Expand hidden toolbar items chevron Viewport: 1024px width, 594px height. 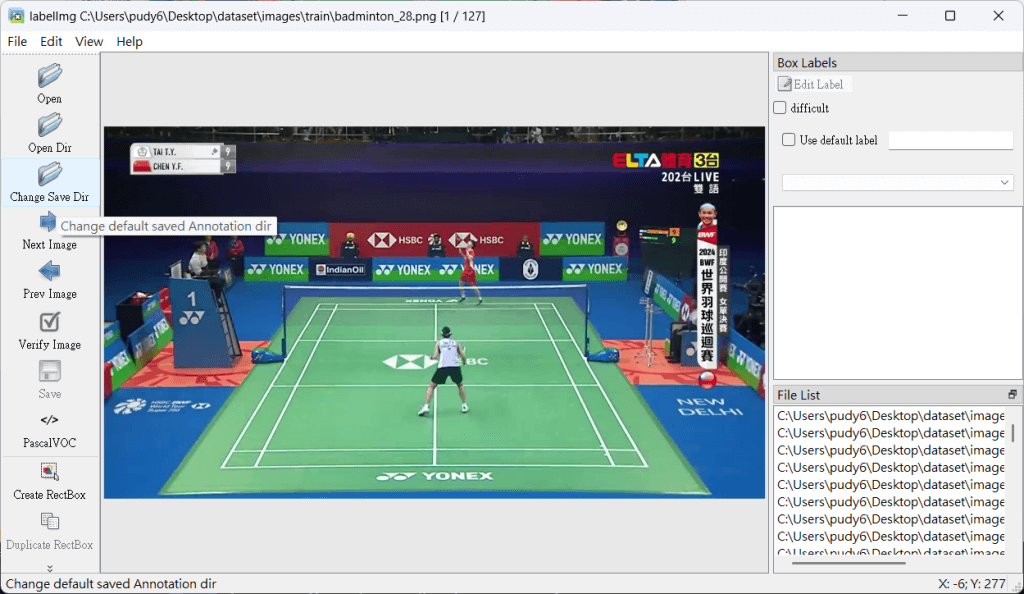pyautogui.click(x=49, y=567)
